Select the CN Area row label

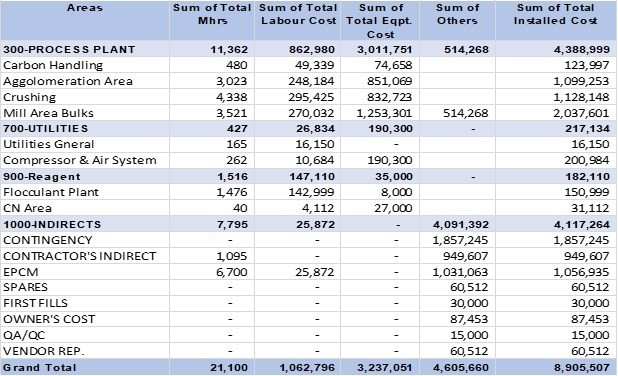coord(27,208)
